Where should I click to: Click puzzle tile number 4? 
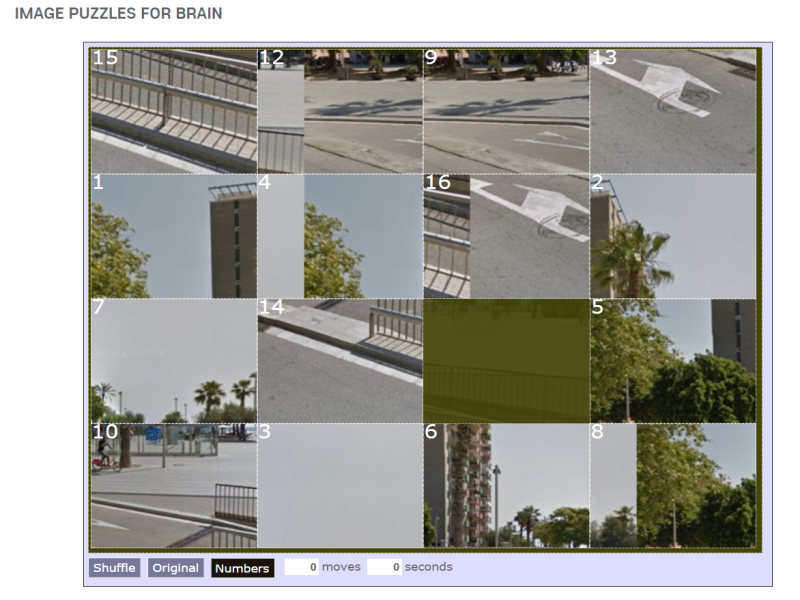(x=340, y=236)
